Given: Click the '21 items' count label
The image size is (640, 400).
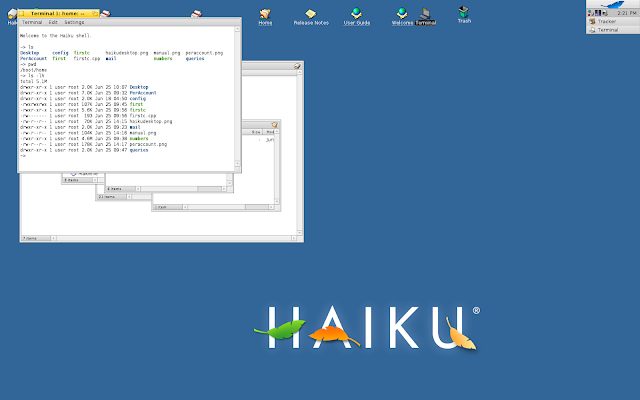Looking at the screenshot, I should click(107, 197).
